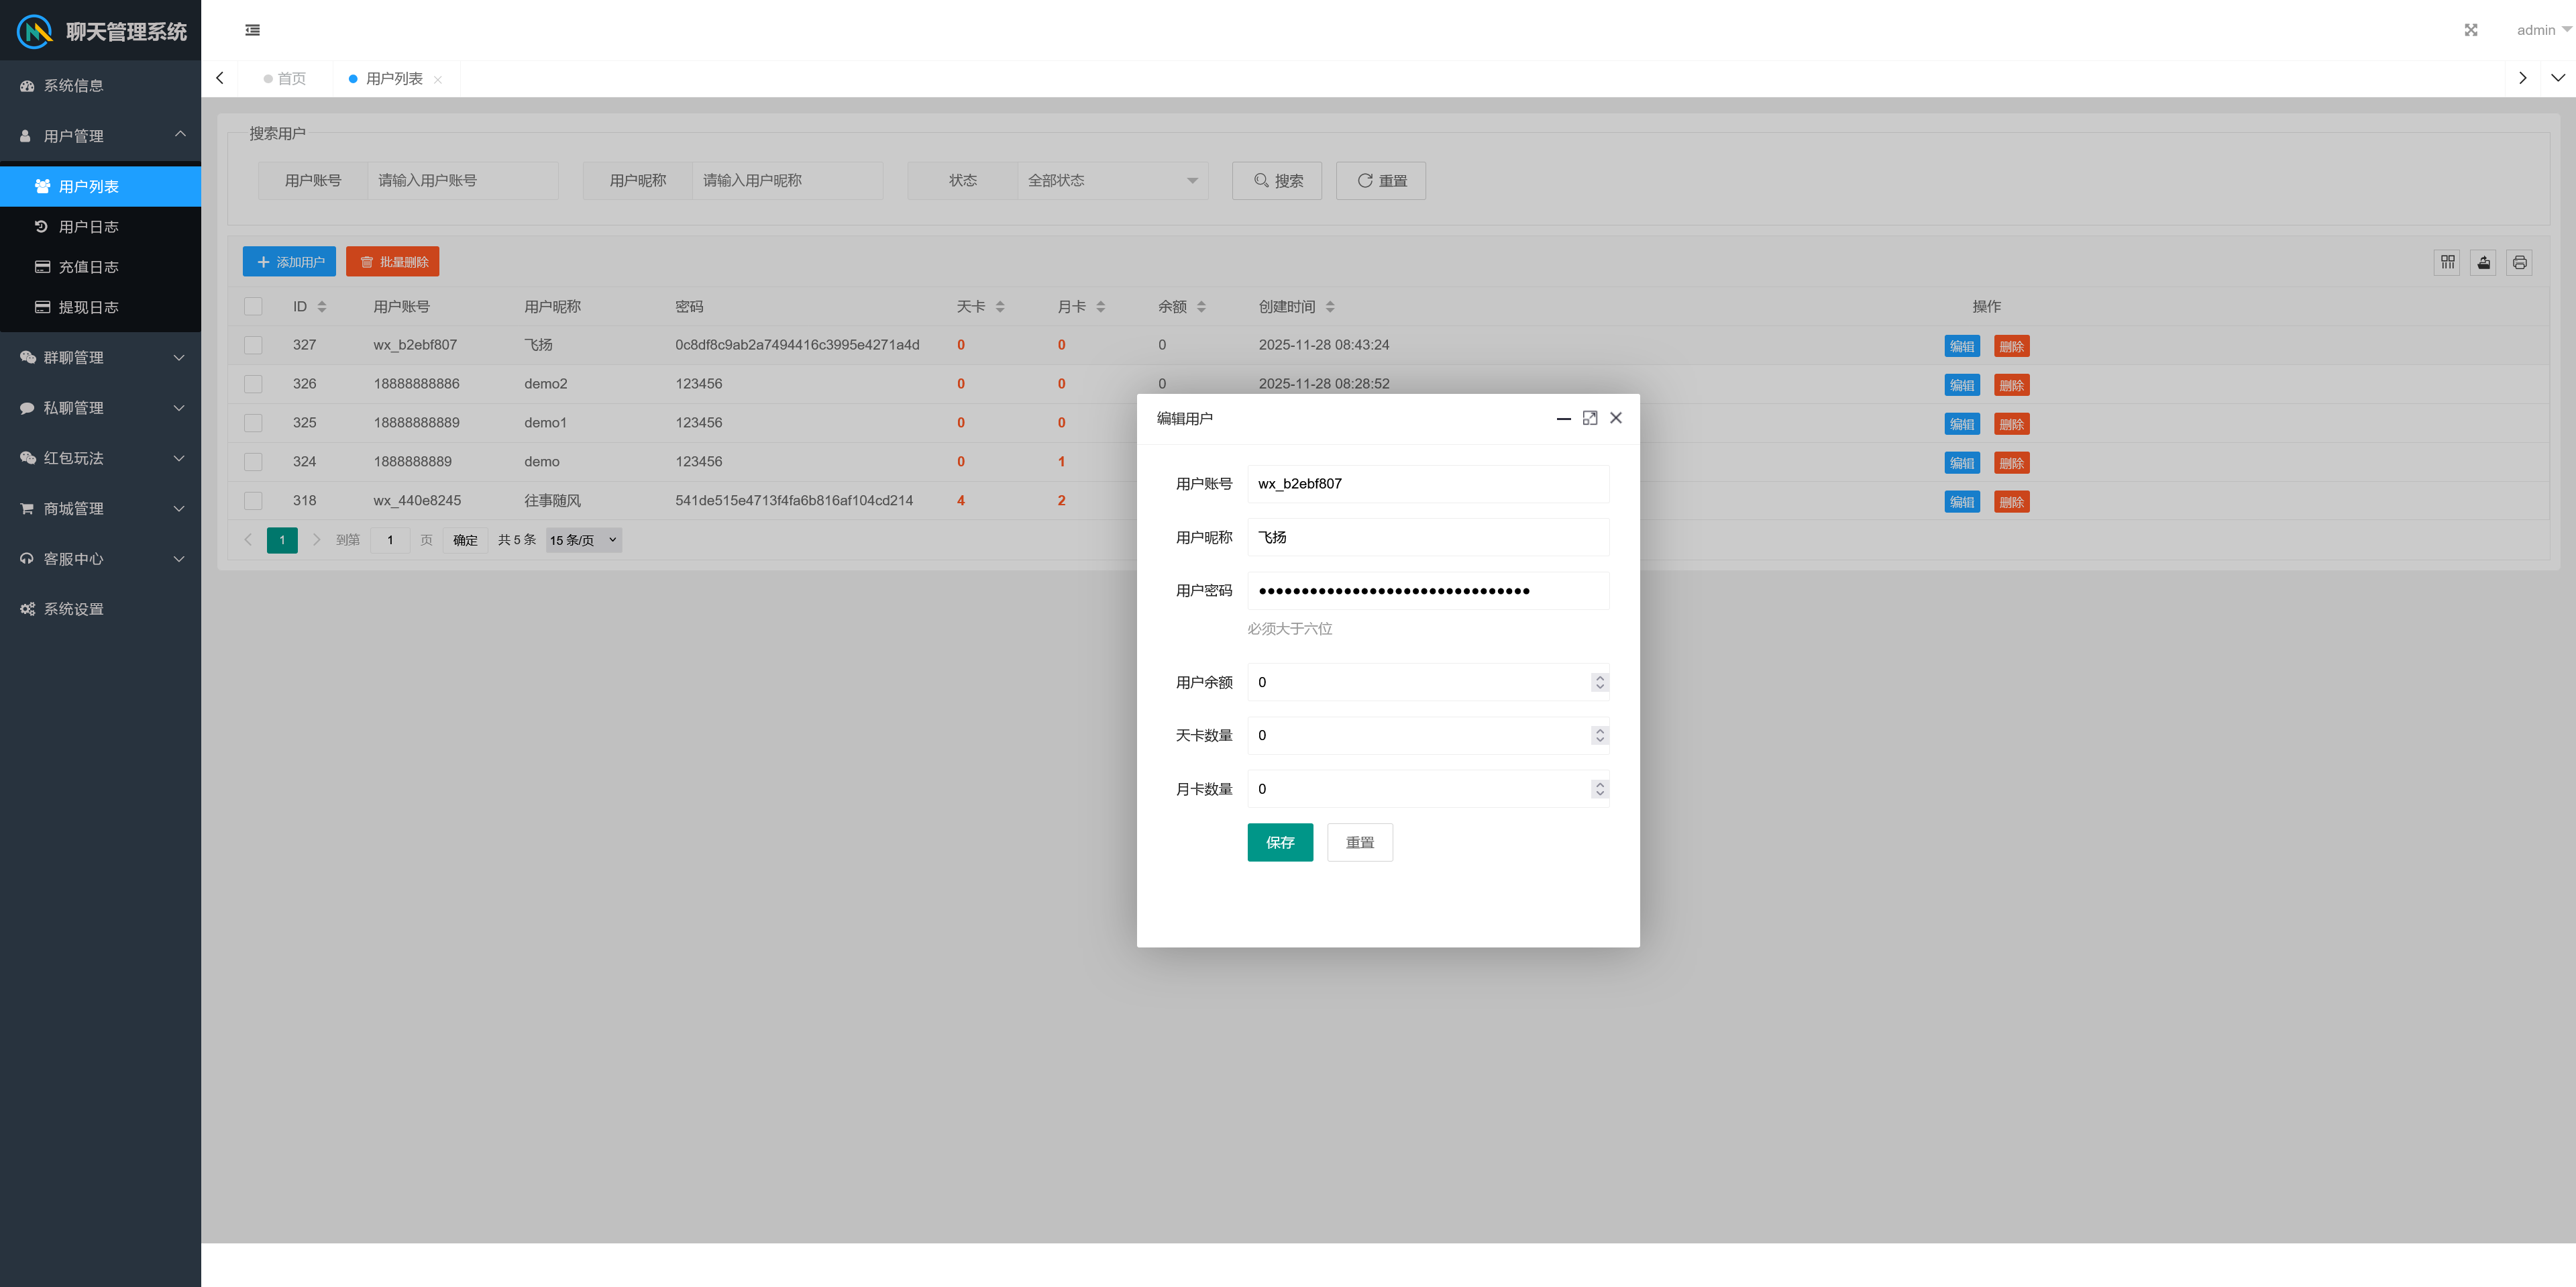This screenshot has height=1287, width=2576.
Task: Click the 添加用户 button
Action: coord(289,262)
